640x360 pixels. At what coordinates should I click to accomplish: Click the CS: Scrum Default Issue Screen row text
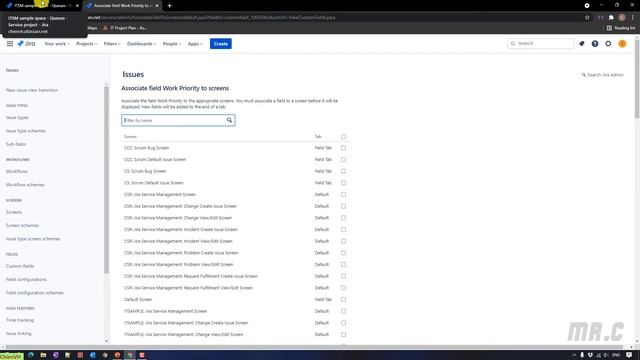153,183
